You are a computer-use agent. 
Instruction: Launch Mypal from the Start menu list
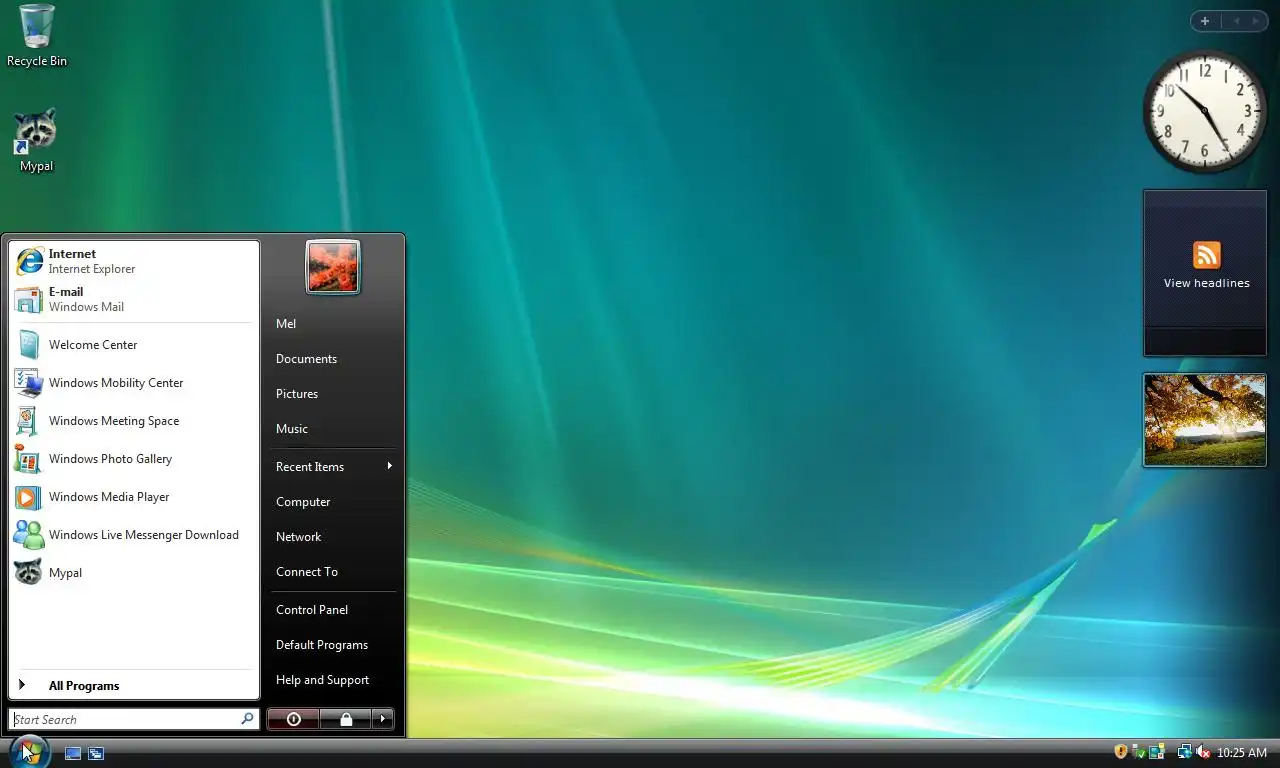point(134,573)
